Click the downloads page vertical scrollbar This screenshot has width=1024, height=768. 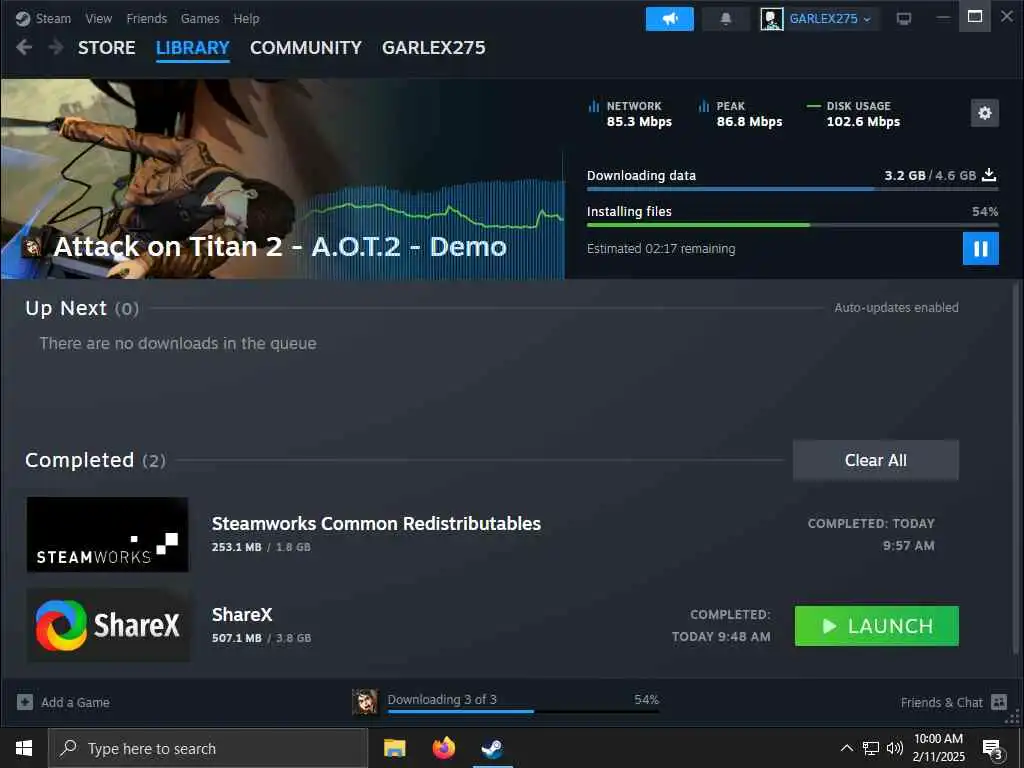point(1016,467)
